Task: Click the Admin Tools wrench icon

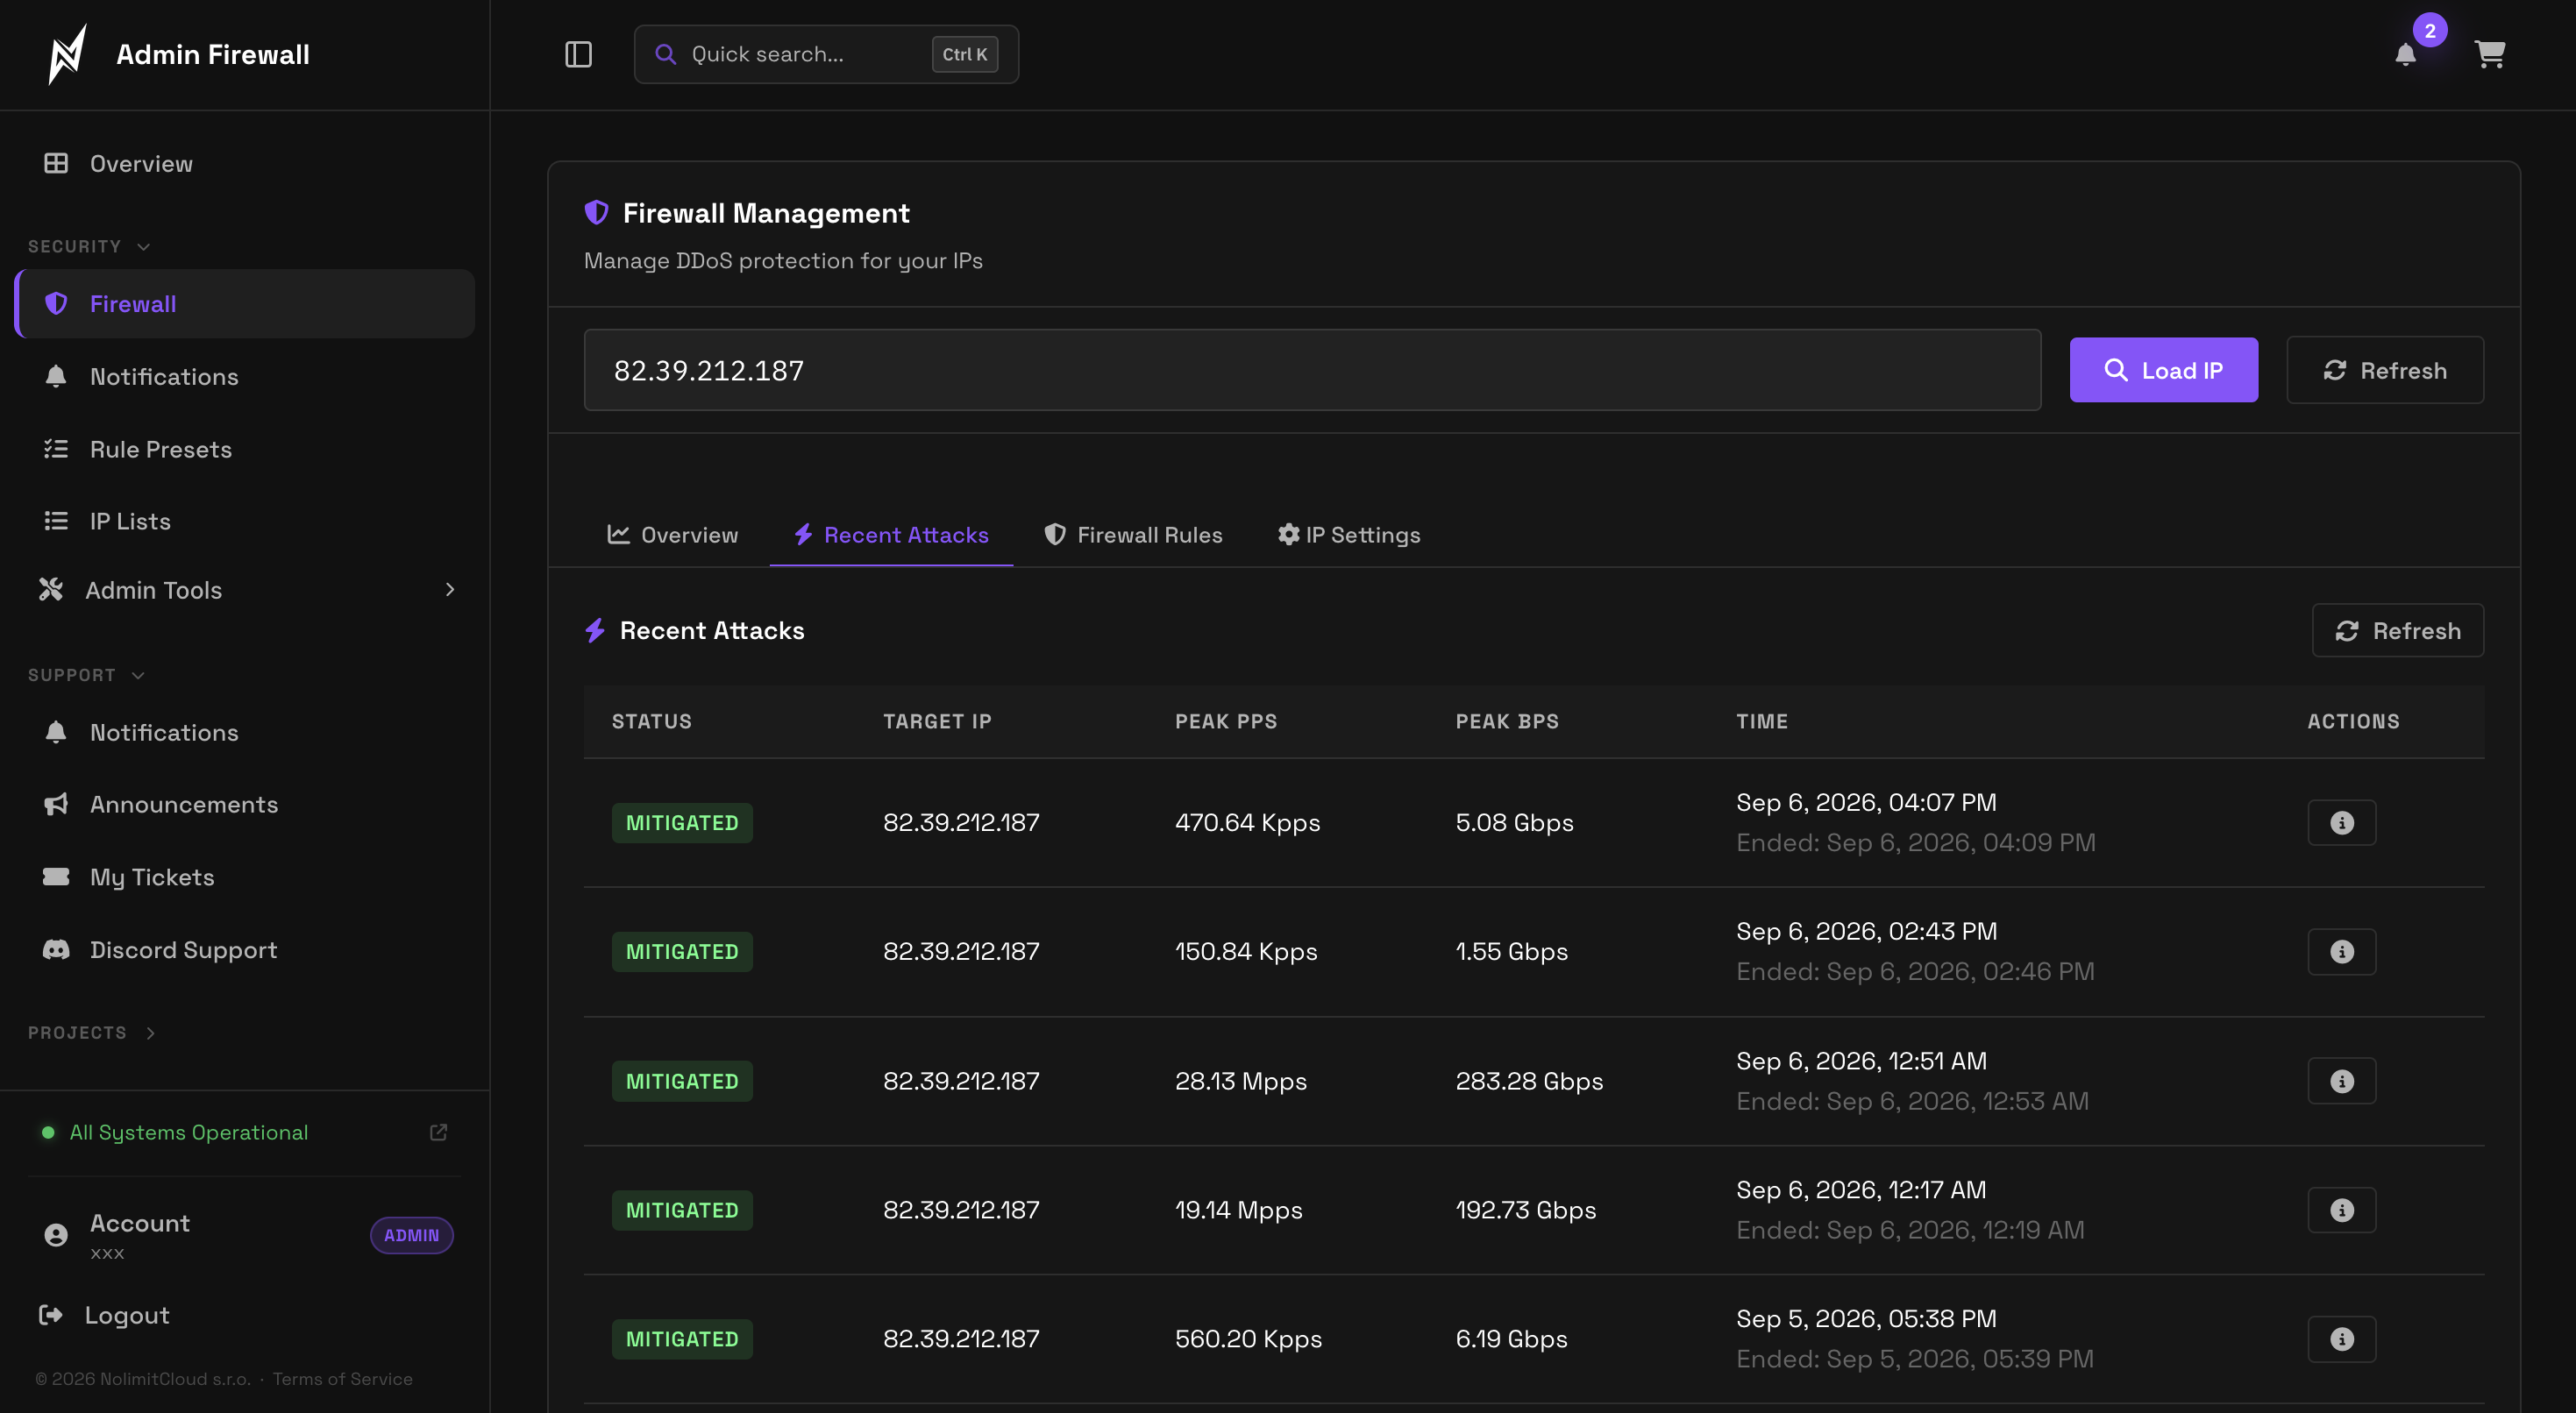Action: (51, 590)
